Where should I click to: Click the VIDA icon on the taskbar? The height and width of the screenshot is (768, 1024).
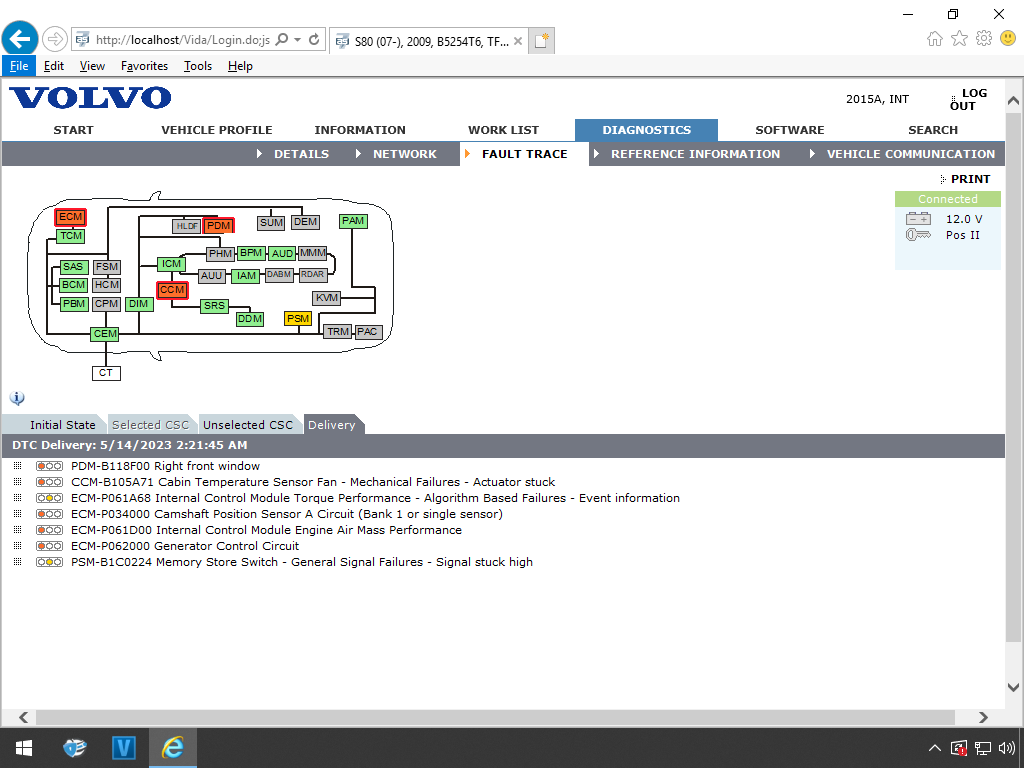[x=124, y=747]
